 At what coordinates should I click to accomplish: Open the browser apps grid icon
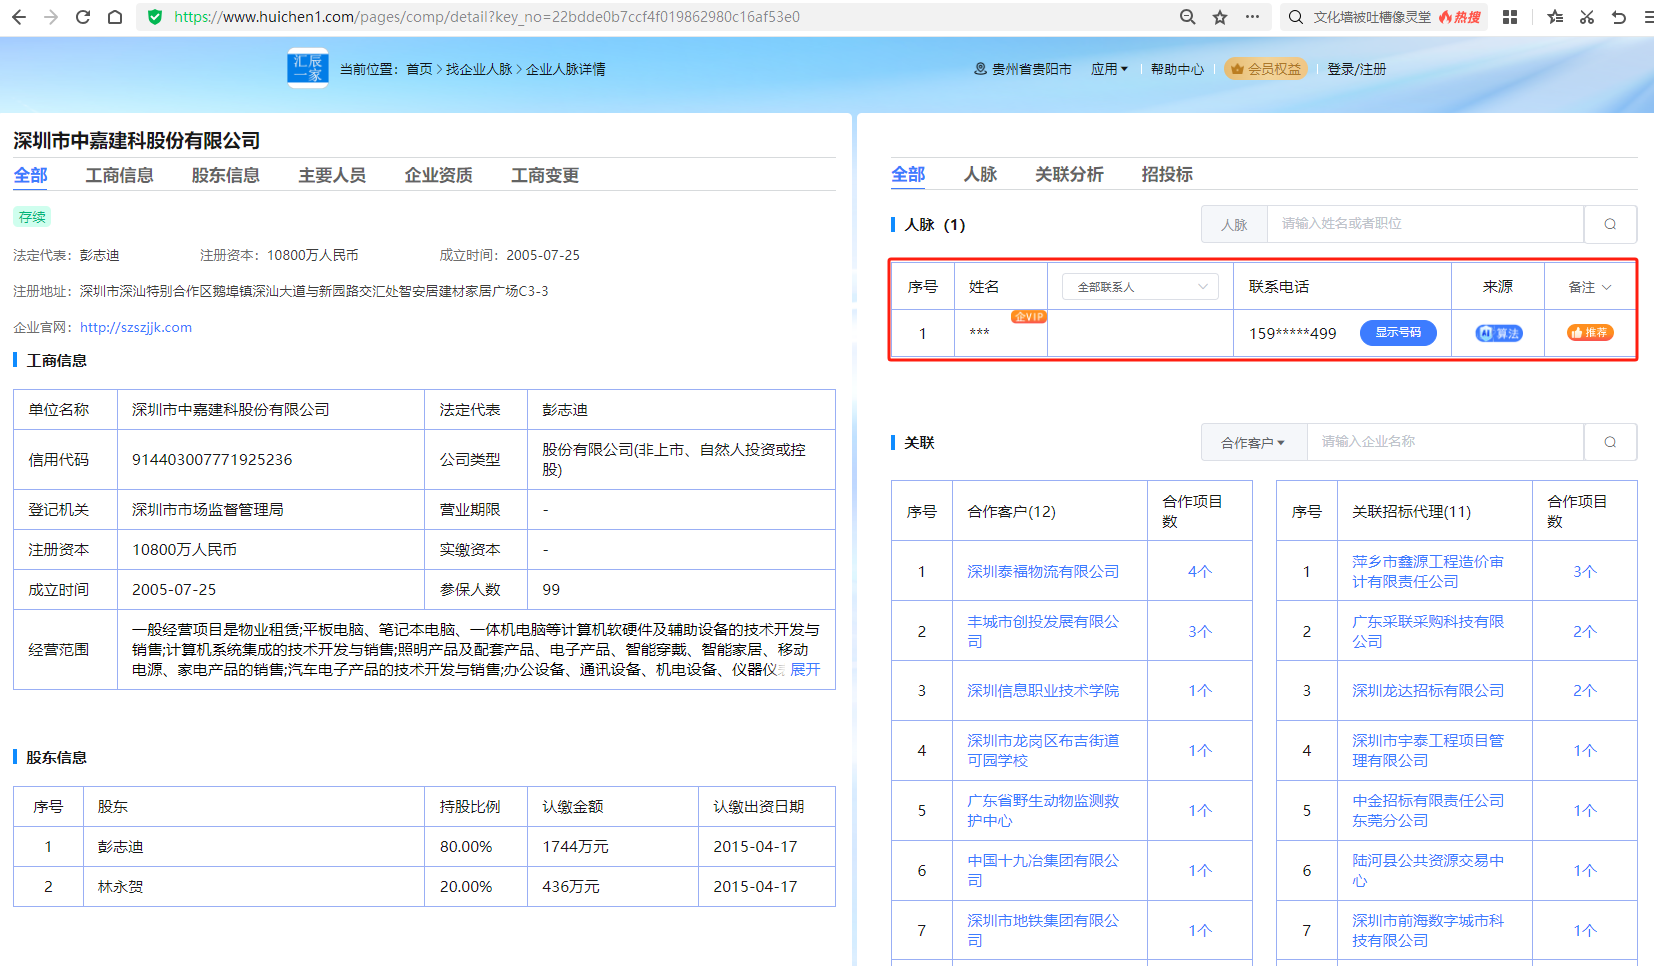click(x=1510, y=17)
